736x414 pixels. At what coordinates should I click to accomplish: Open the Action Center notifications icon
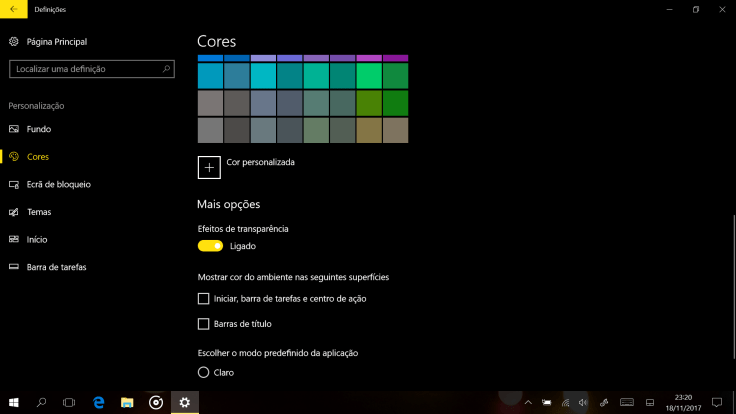click(716, 402)
